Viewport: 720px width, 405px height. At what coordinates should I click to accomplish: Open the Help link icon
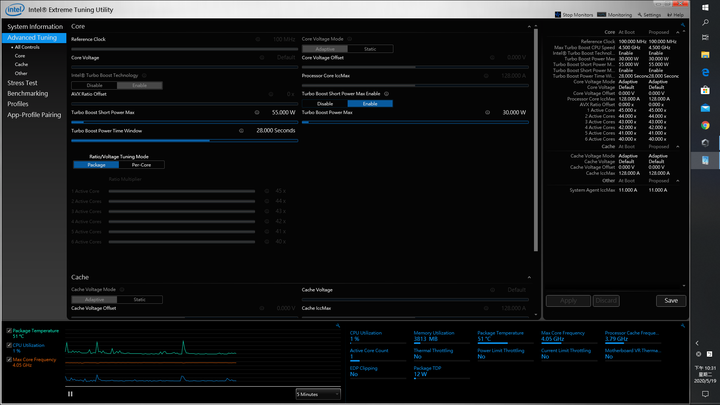pyautogui.click(x=669, y=15)
